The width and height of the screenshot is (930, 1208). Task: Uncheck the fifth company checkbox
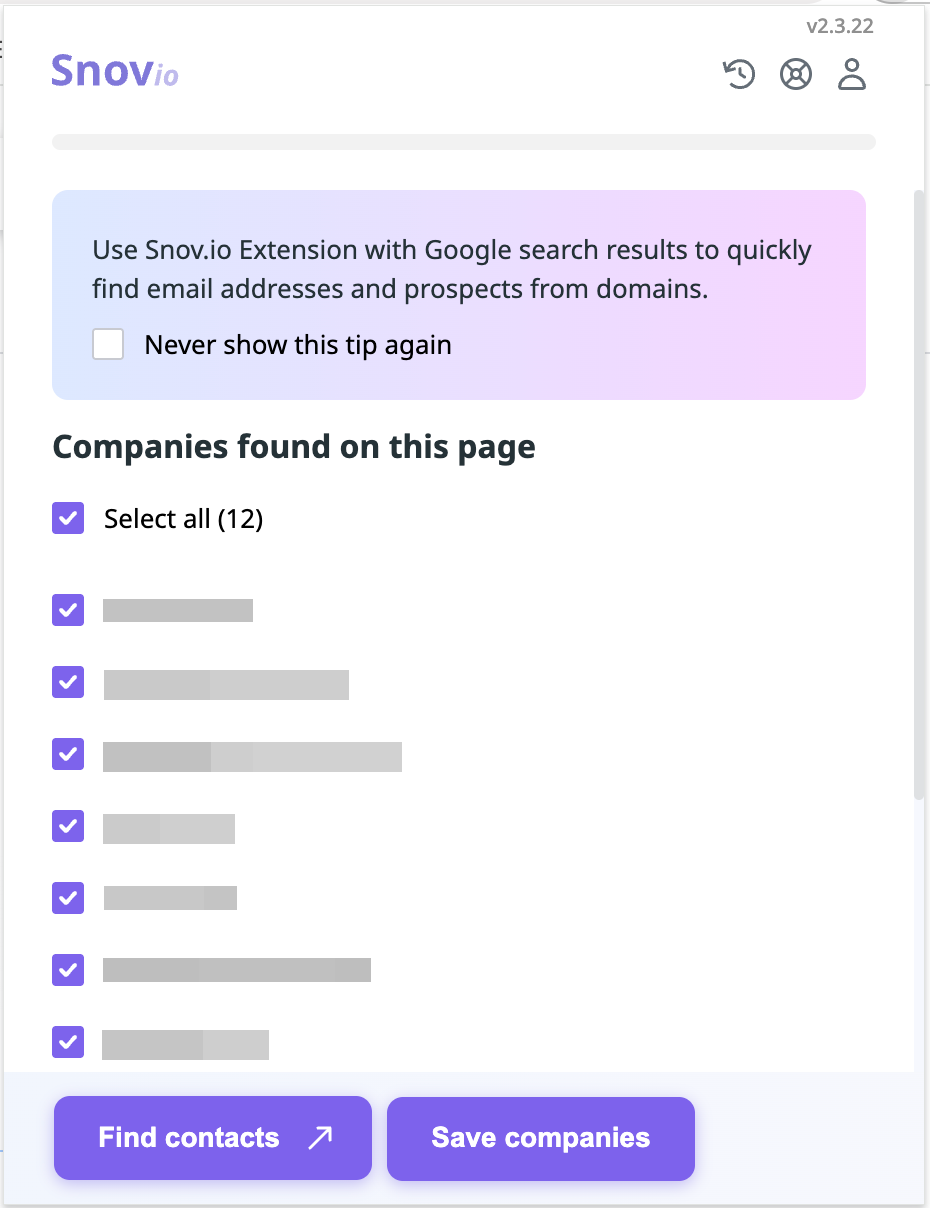tap(68, 898)
